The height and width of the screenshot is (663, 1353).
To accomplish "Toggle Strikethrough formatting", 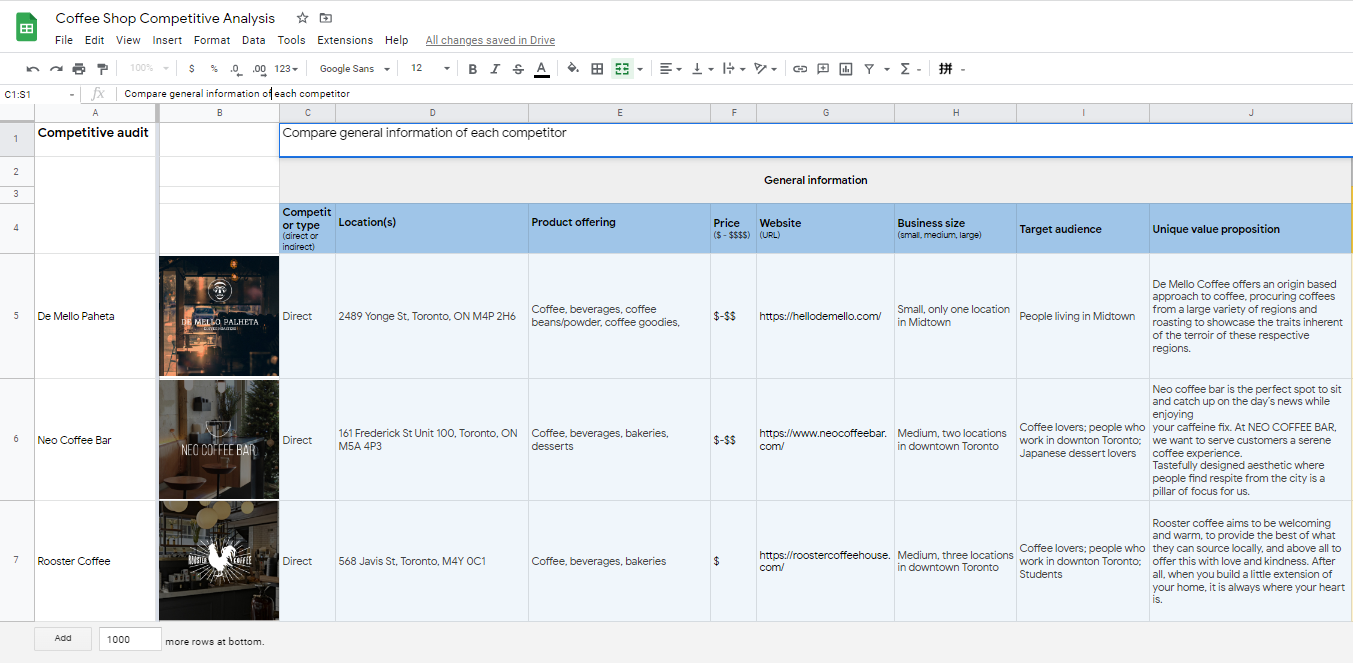I will (518, 69).
